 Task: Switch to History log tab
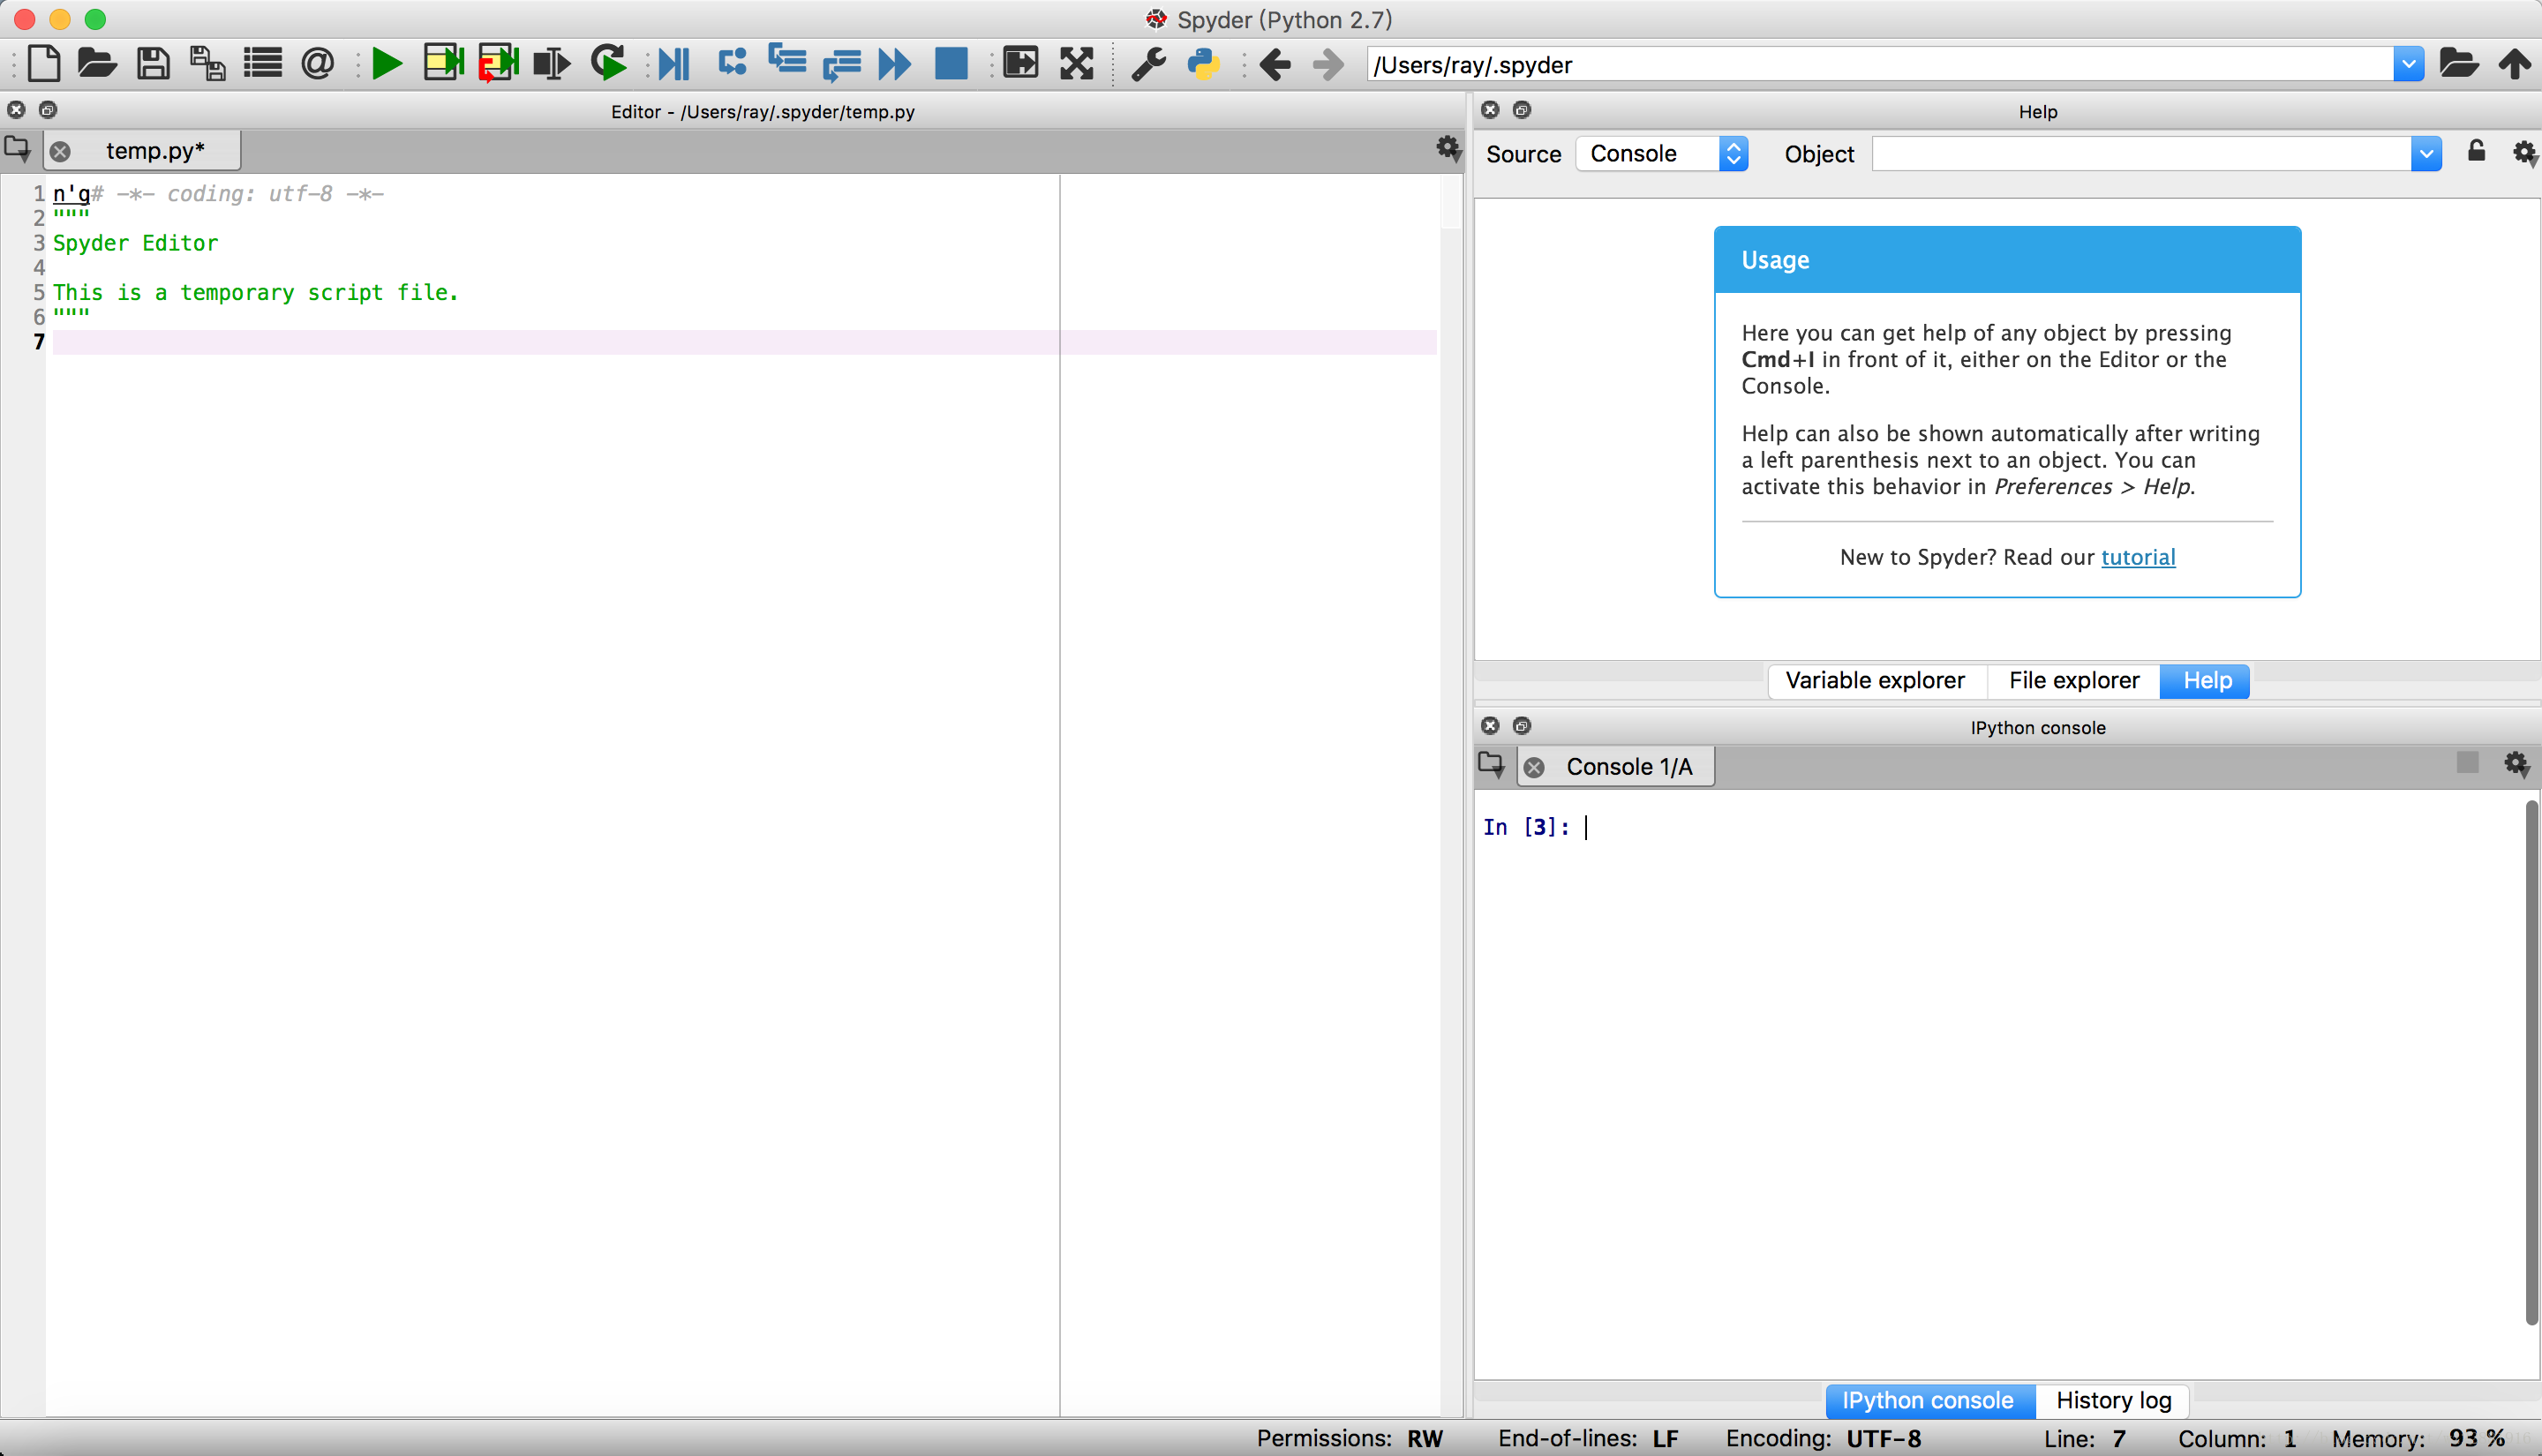(2113, 1401)
